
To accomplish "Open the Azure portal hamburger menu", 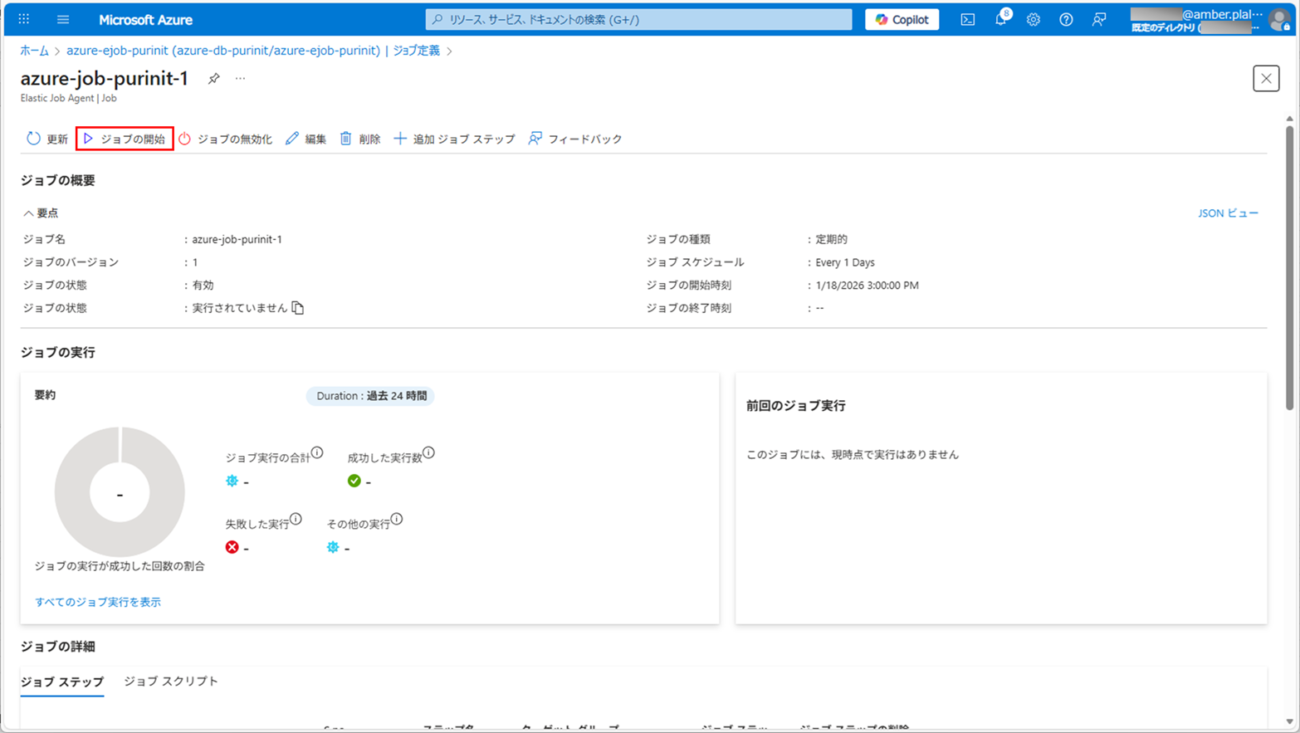I will [x=63, y=19].
